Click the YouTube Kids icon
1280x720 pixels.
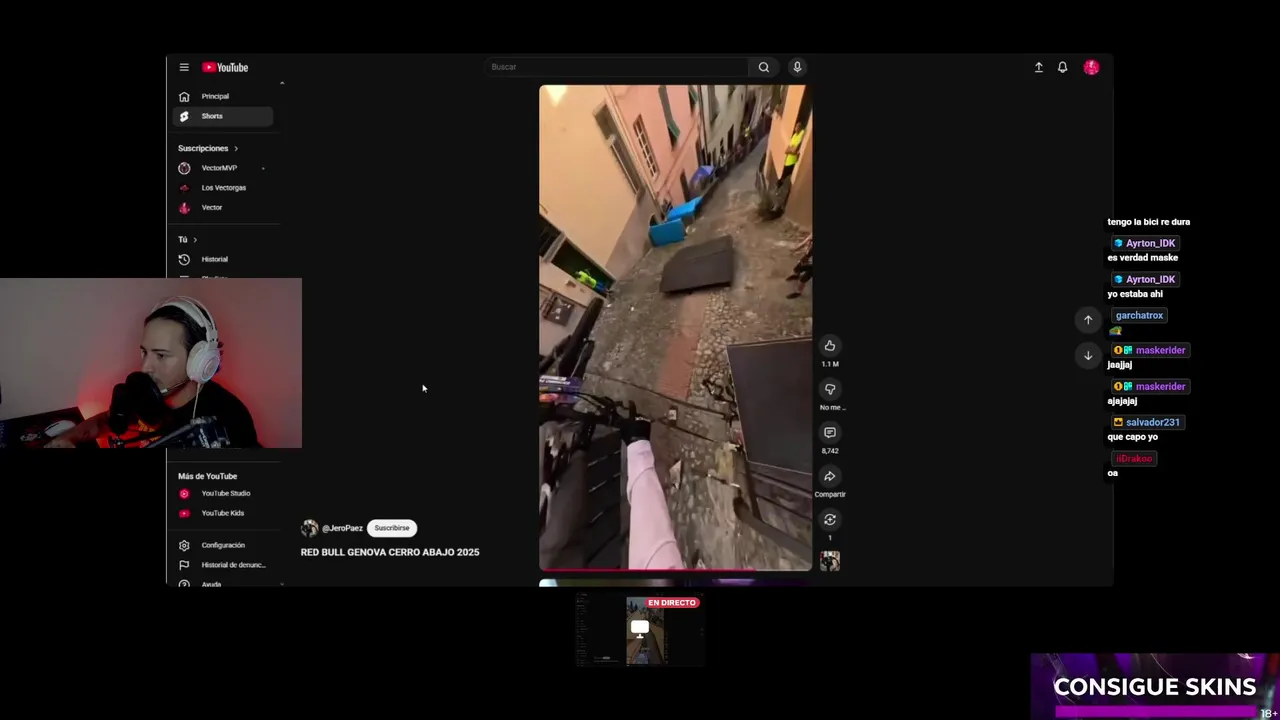click(x=184, y=513)
